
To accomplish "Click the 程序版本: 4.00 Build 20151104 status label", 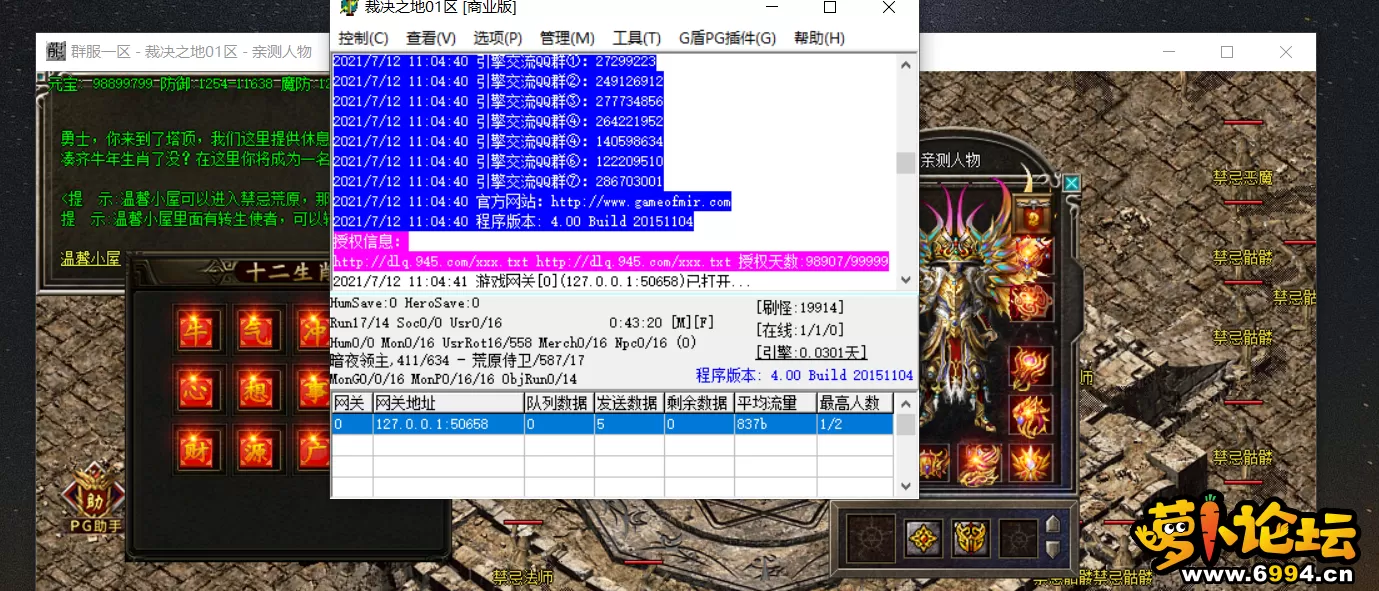I will [804, 376].
